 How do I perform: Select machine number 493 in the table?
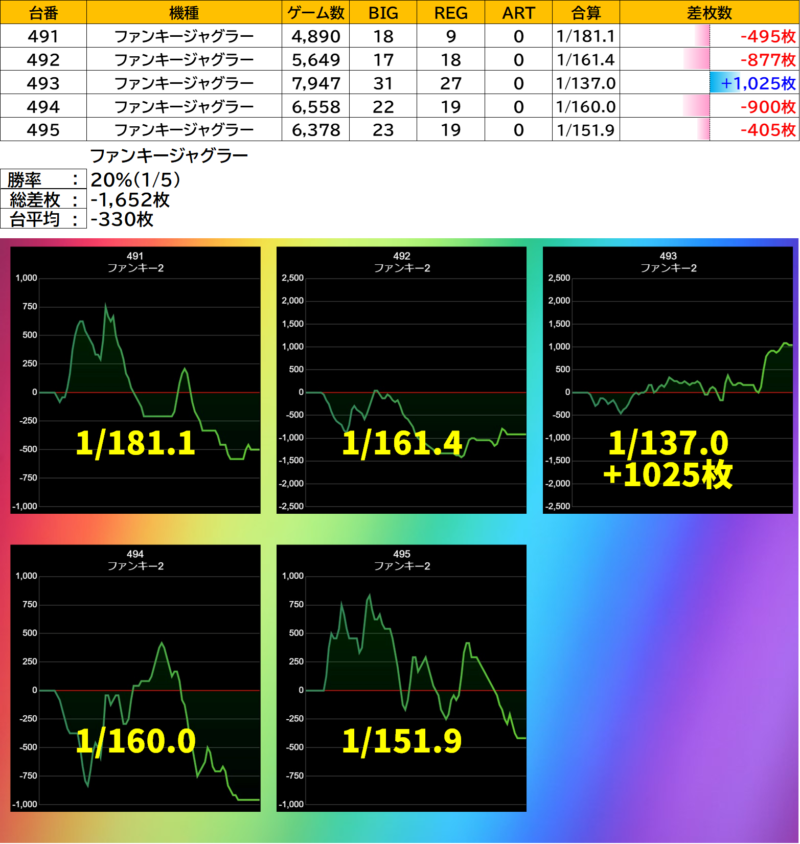(43, 83)
